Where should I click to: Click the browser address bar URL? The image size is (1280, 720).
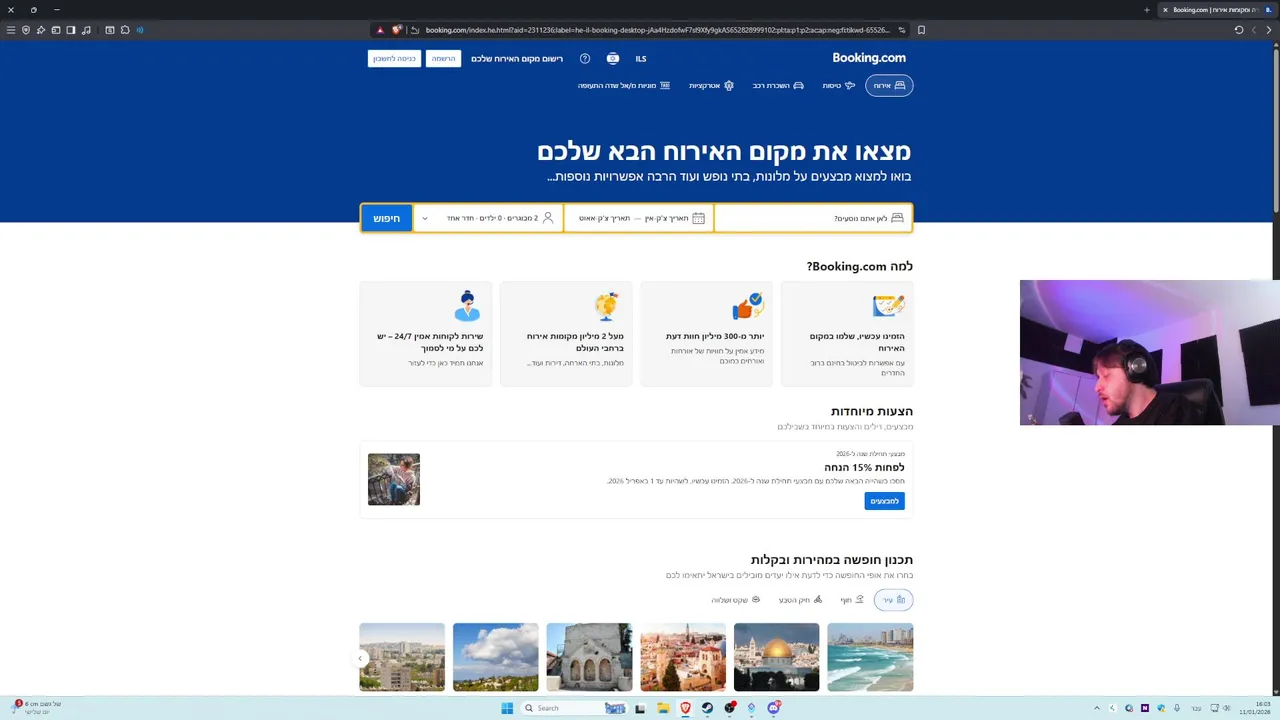(x=656, y=30)
